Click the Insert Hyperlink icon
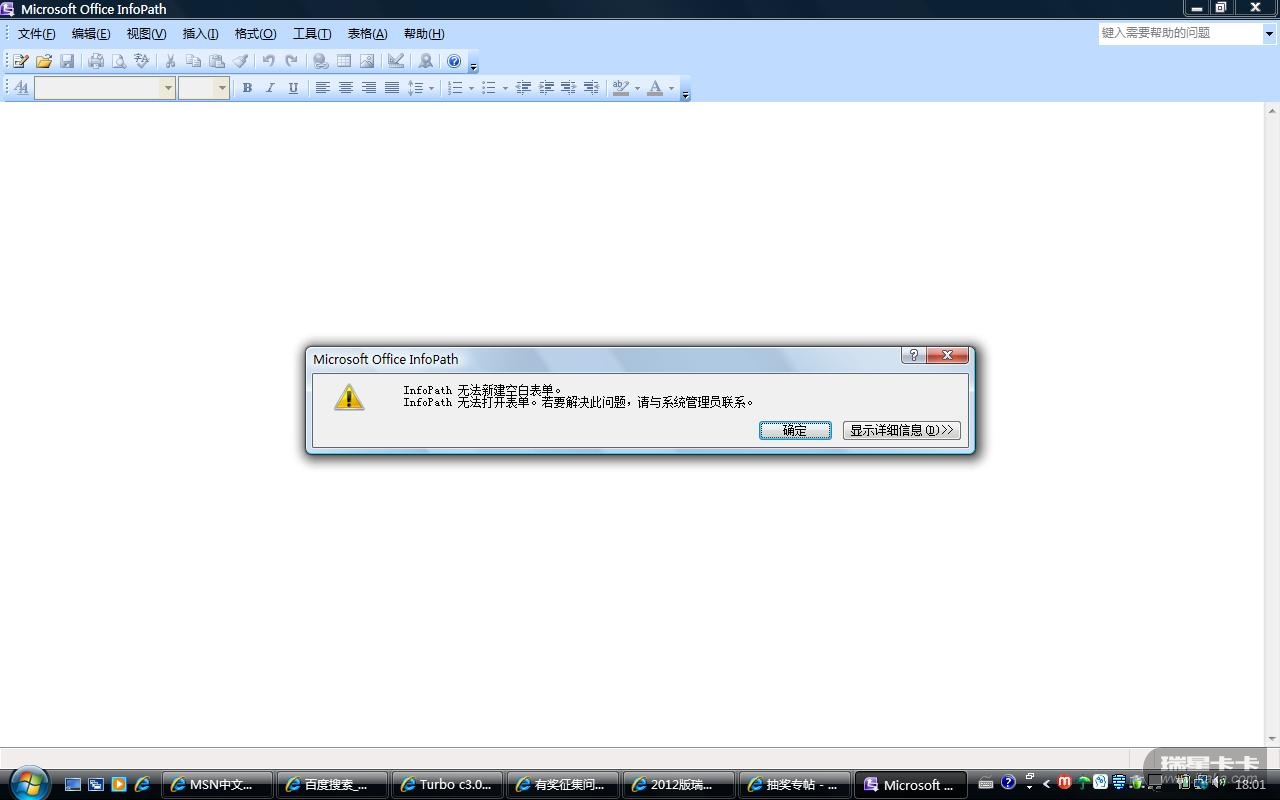 (x=320, y=61)
